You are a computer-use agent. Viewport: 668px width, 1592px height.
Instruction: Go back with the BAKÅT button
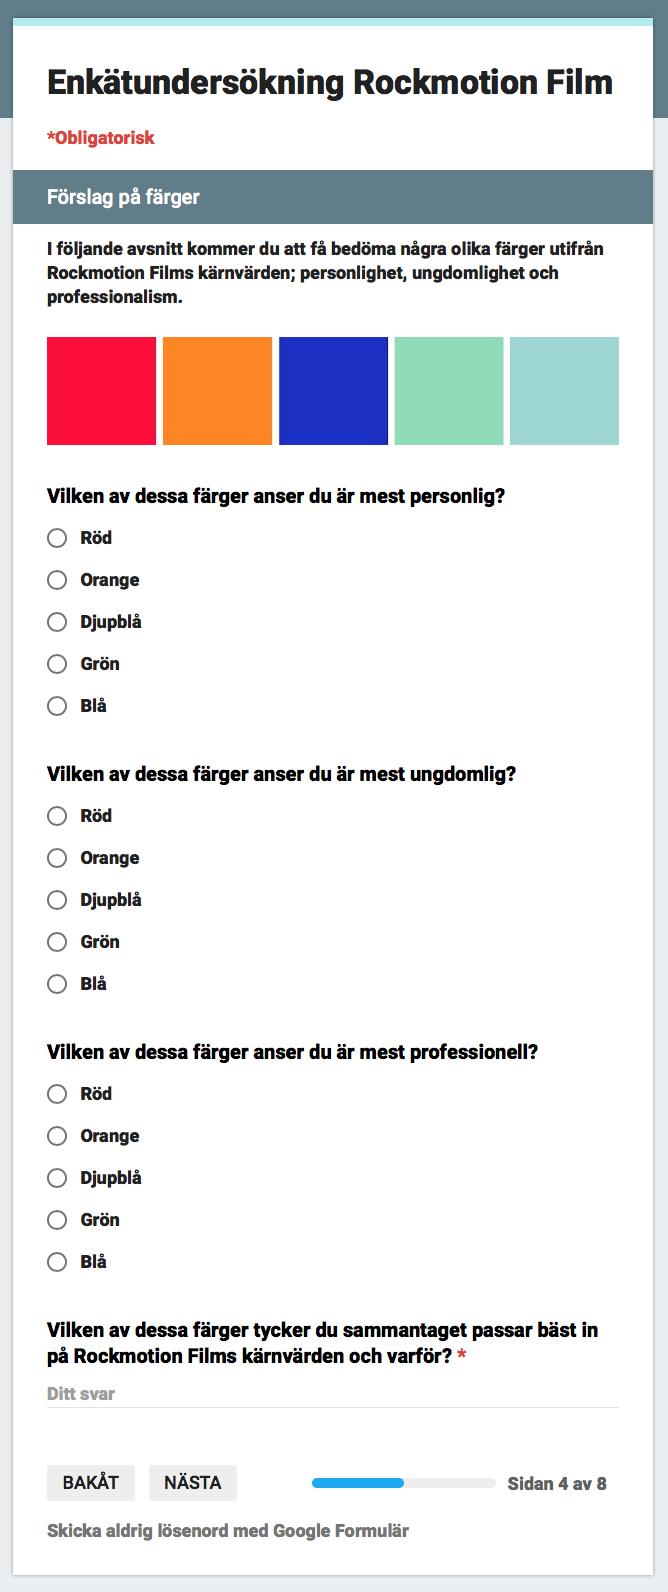click(91, 1483)
